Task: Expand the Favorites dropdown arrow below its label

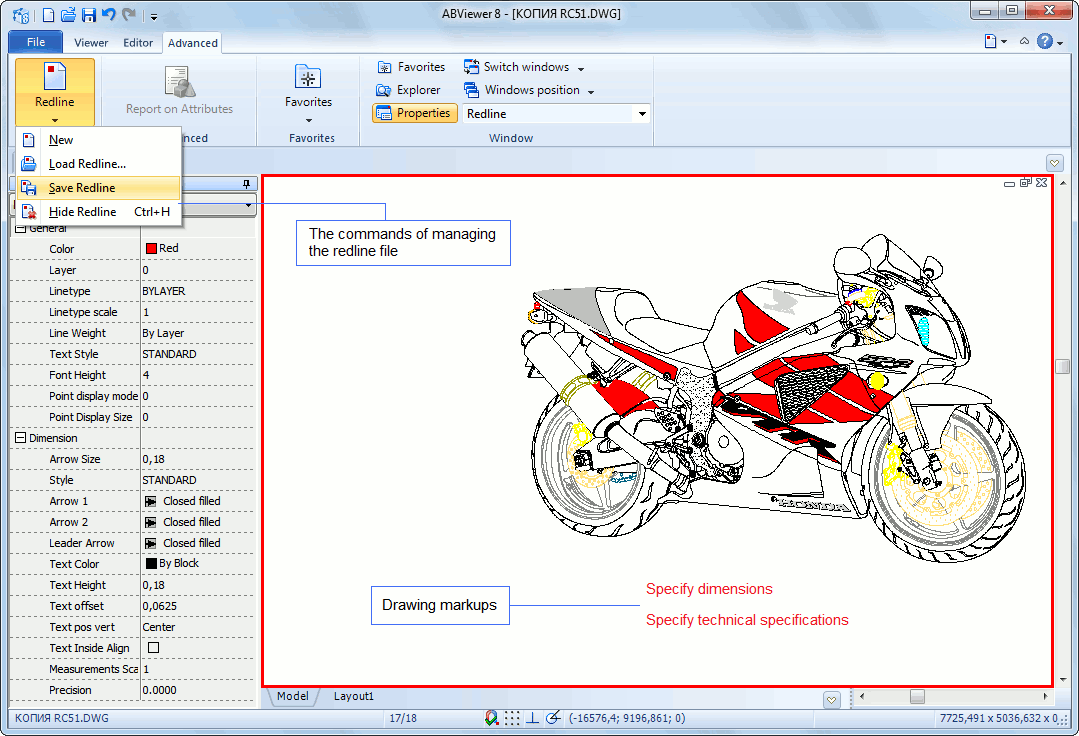Action: (x=308, y=120)
